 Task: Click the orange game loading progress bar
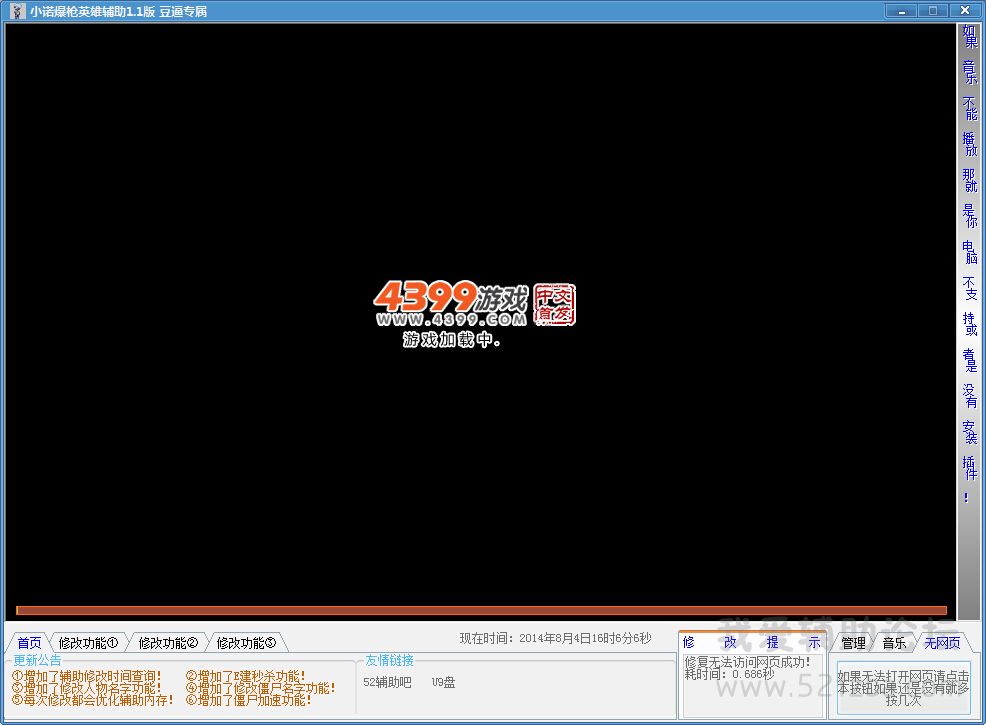(x=482, y=610)
